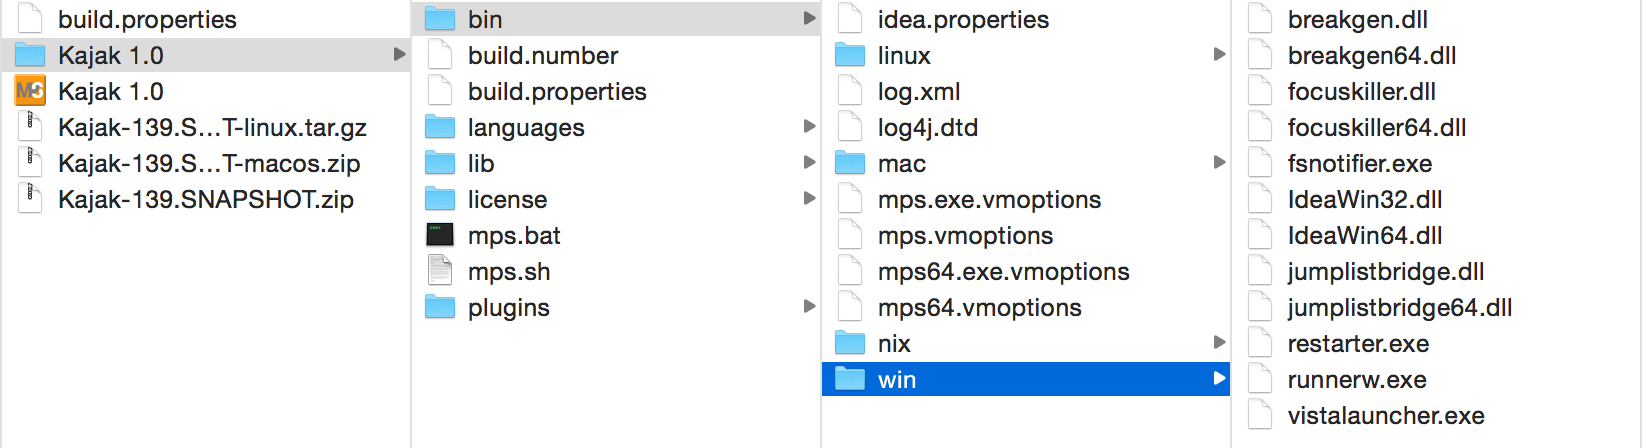This screenshot has width=1646, height=448.
Task: Click the nix folder icon
Action: 850,343
